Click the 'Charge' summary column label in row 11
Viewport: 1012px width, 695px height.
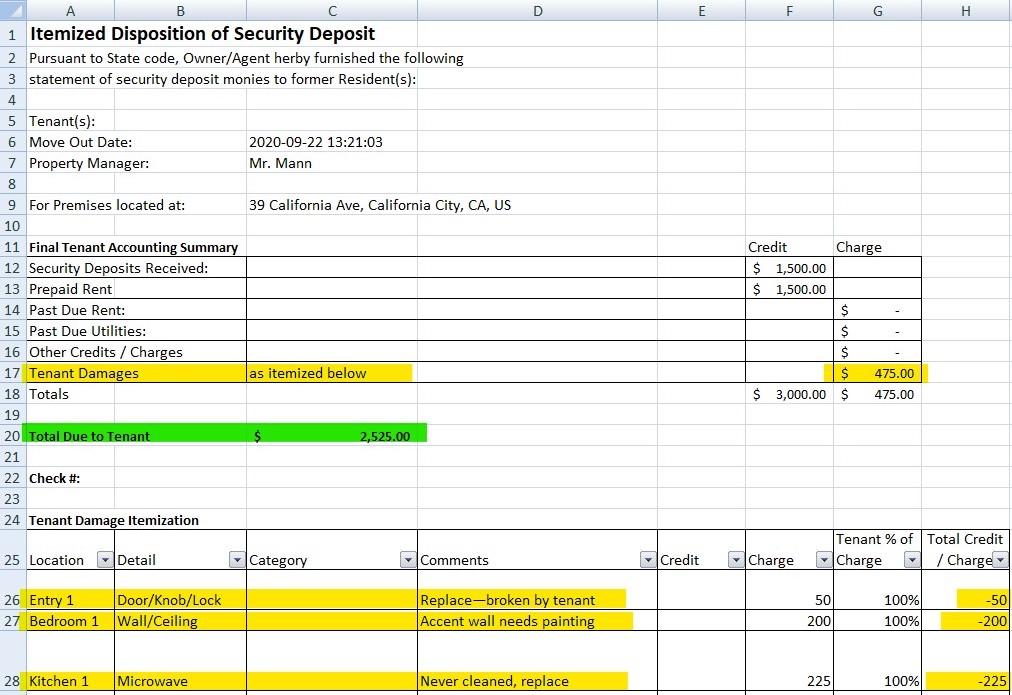click(x=858, y=247)
